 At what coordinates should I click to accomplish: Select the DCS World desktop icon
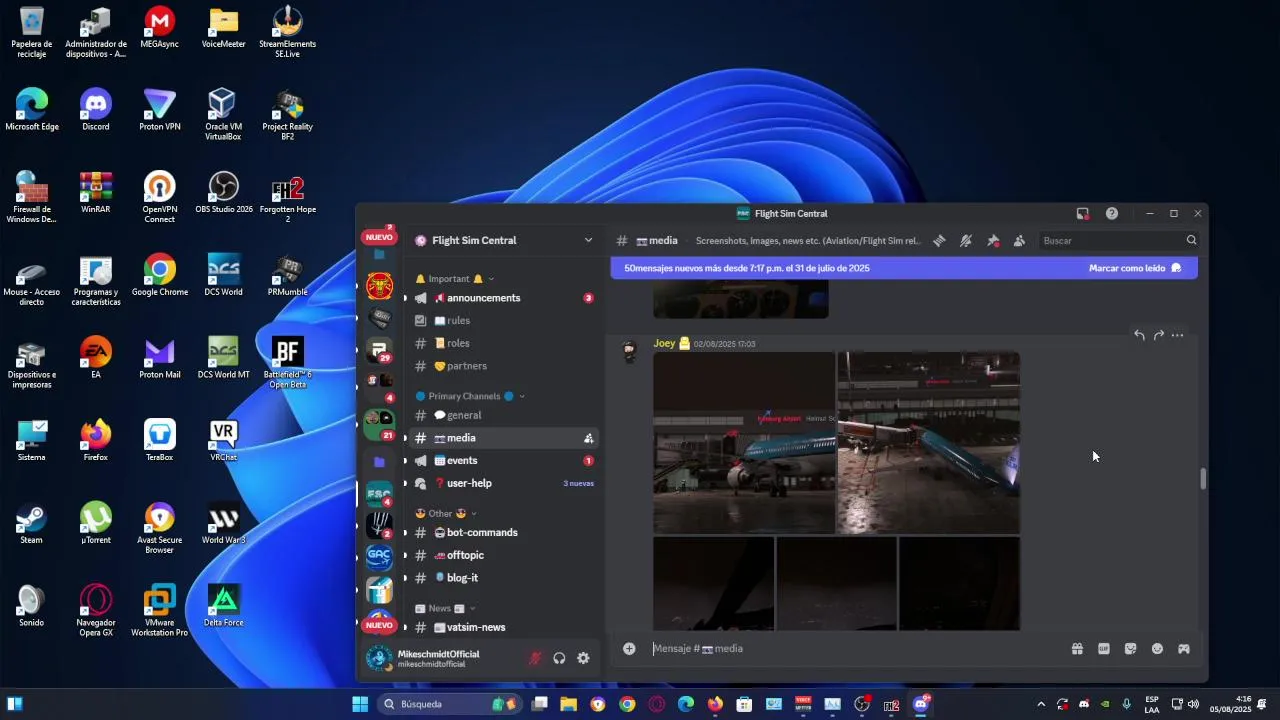223,275
